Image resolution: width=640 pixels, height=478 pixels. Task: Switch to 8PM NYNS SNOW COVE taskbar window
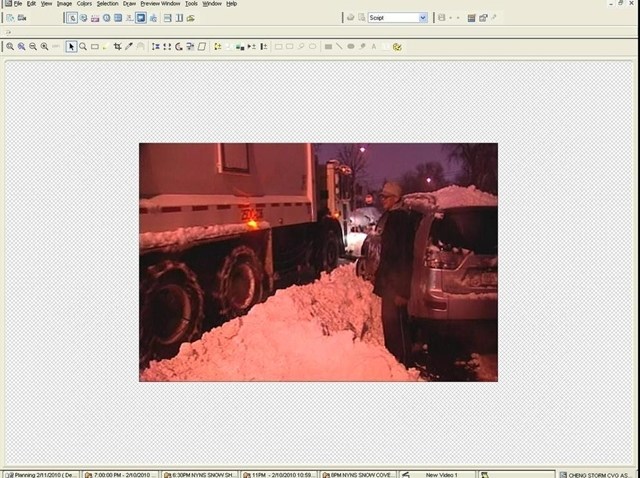(358, 475)
